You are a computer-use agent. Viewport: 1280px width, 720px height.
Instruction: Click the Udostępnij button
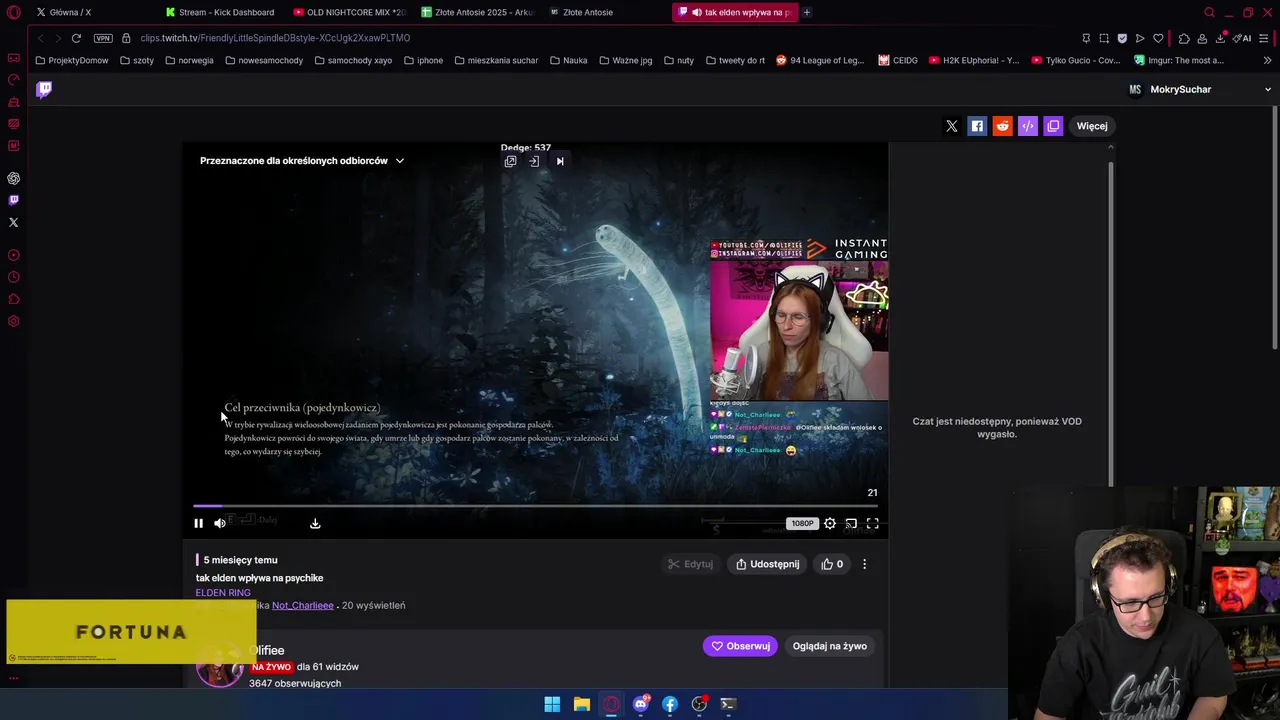pyautogui.click(x=768, y=564)
